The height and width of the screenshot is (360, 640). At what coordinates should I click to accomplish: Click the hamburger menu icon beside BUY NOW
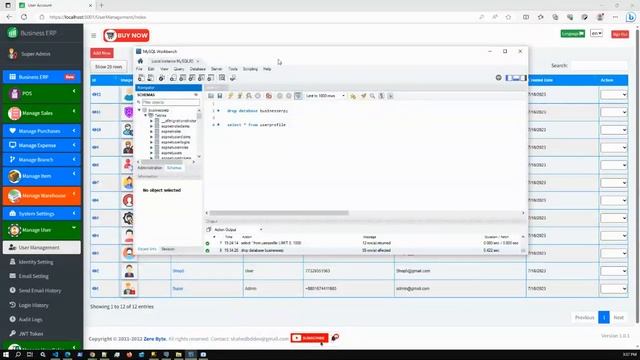pos(93,36)
